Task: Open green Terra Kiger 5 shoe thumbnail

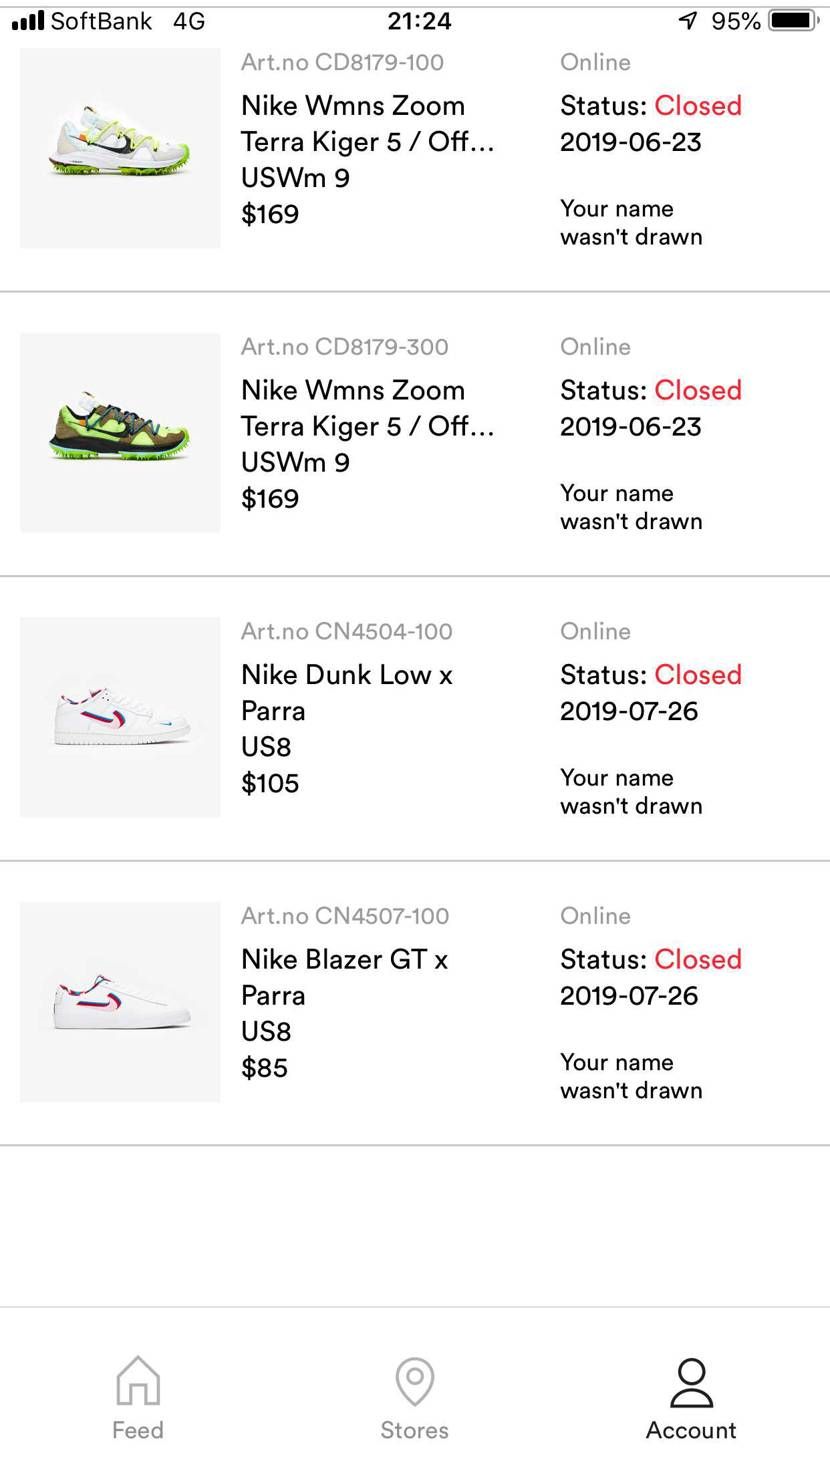Action: coord(120,432)
